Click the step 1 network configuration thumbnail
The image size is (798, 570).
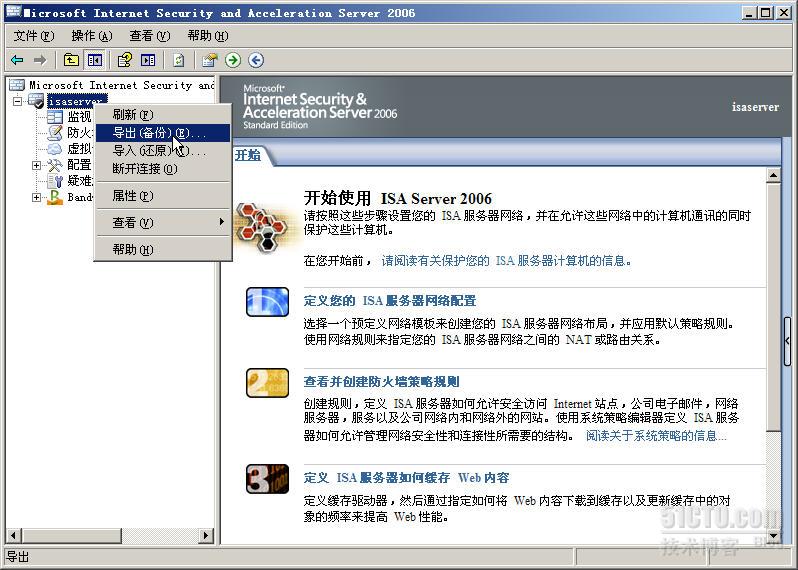[268, 302]
